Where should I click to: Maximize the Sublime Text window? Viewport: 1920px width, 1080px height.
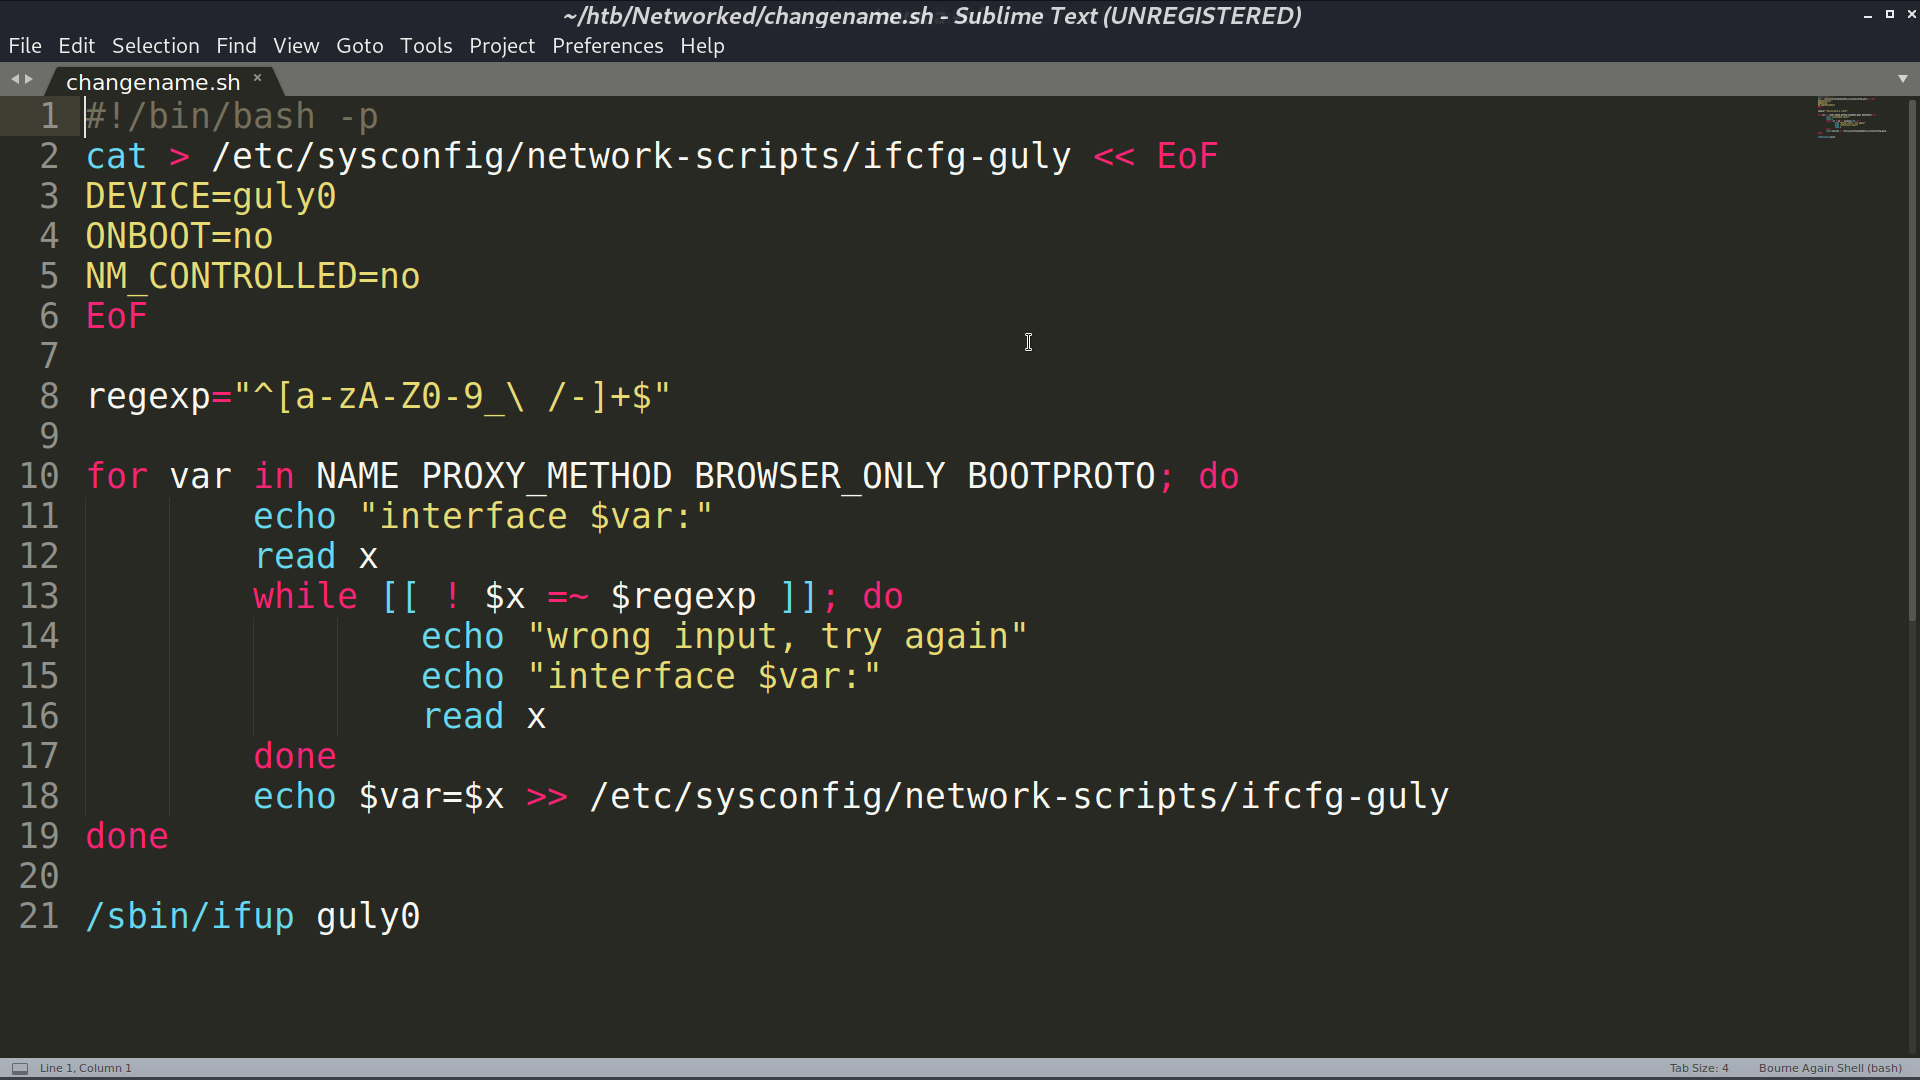coord(1889,15)
